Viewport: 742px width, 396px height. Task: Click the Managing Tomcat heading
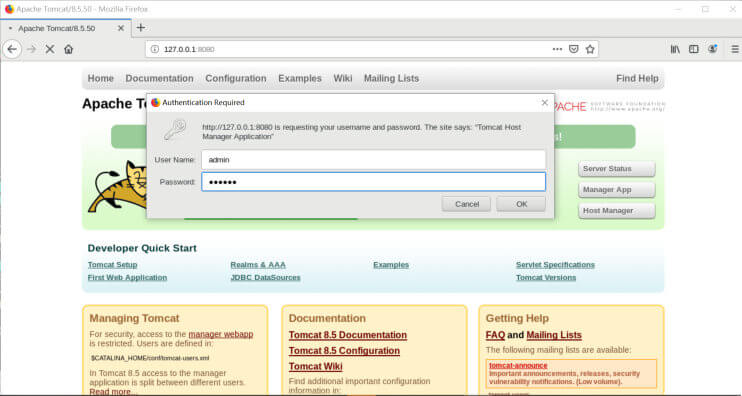click(134, 318)
